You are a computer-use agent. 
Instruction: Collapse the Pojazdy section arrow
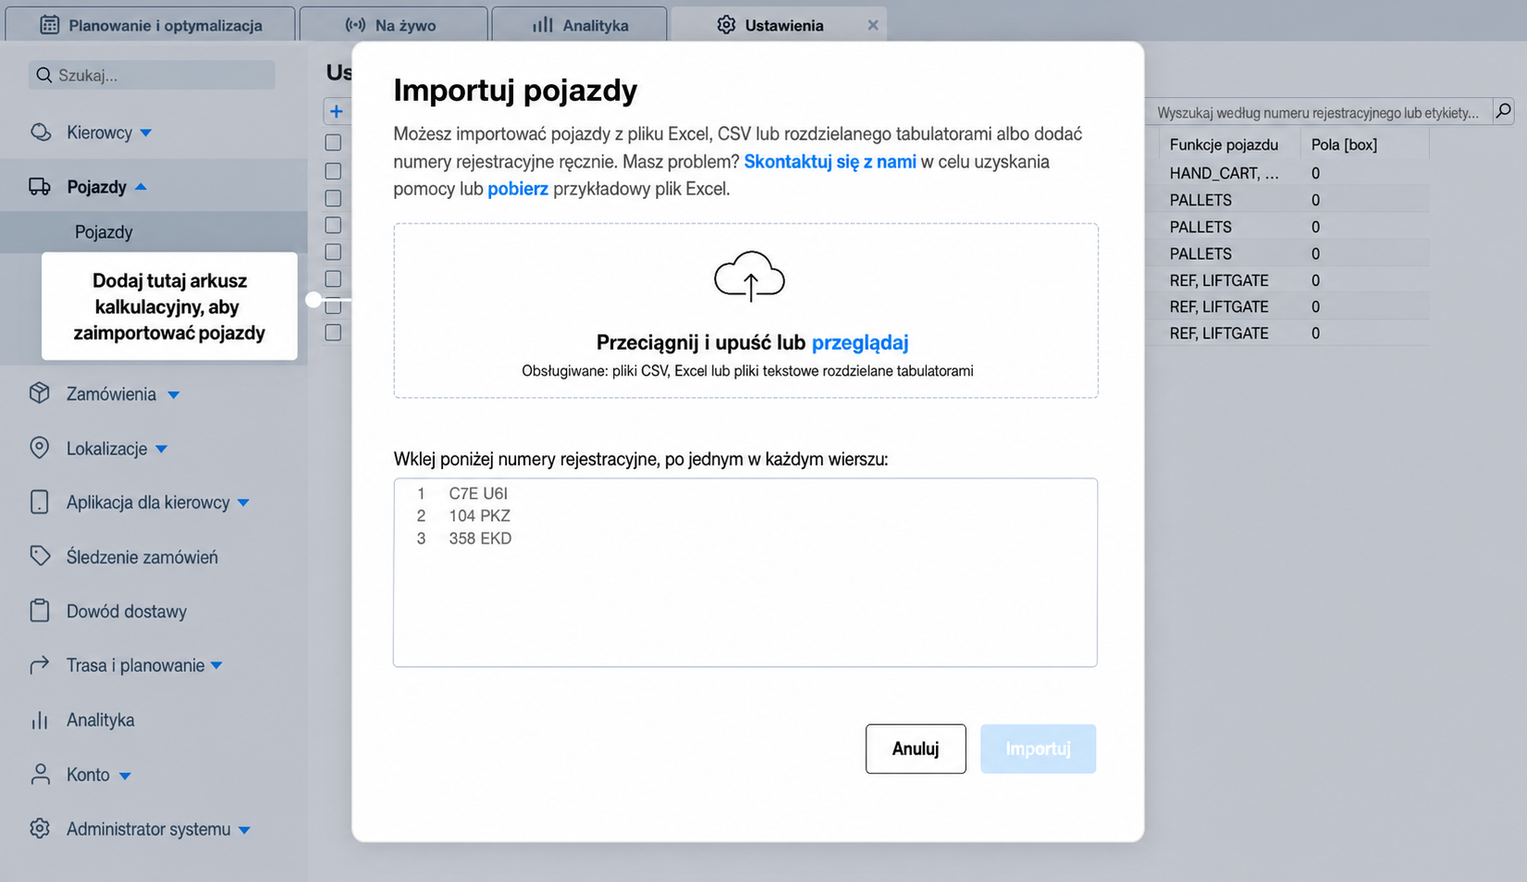(141, 187)
